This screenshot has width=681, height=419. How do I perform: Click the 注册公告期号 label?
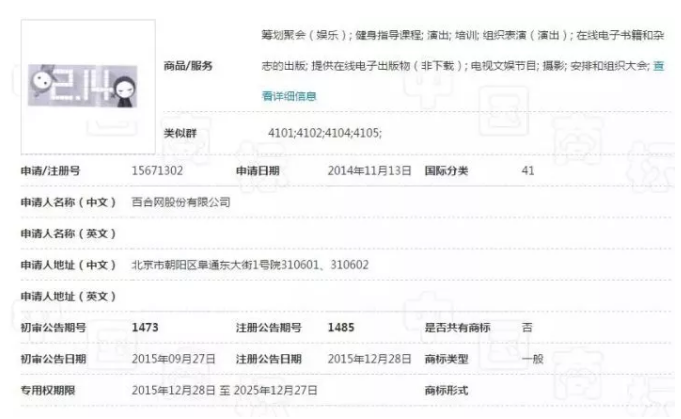pyautogui.click(x=268, y=327)
